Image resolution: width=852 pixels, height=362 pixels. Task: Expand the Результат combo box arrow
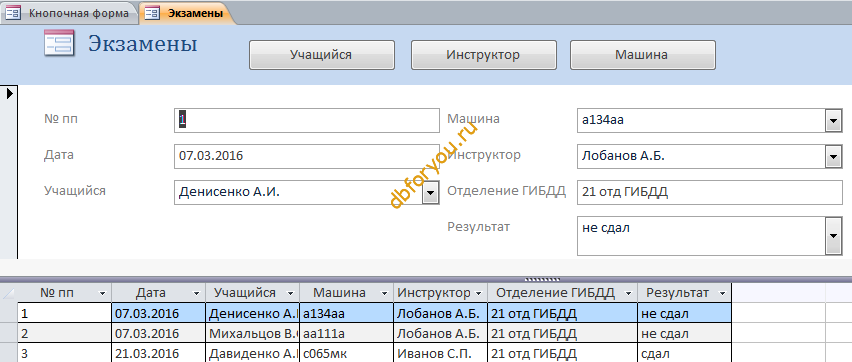833,235
